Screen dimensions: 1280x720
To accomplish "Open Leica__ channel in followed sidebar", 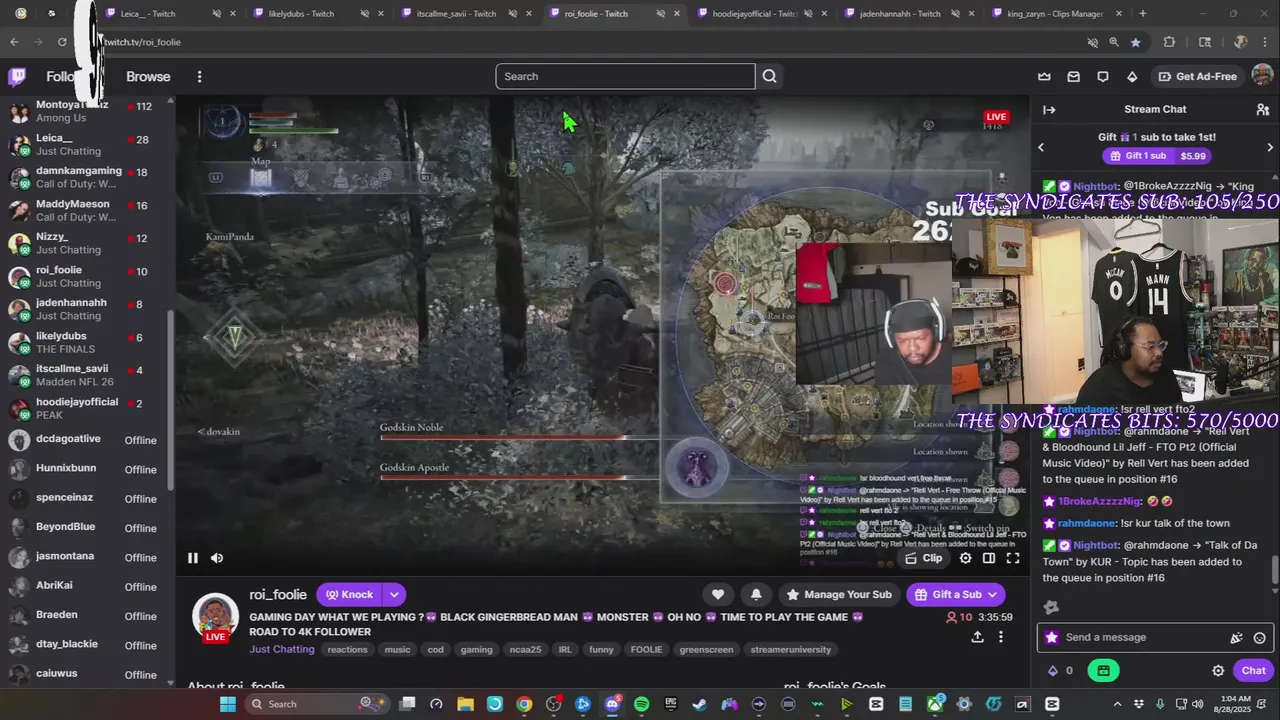I will tap(88, 144).
